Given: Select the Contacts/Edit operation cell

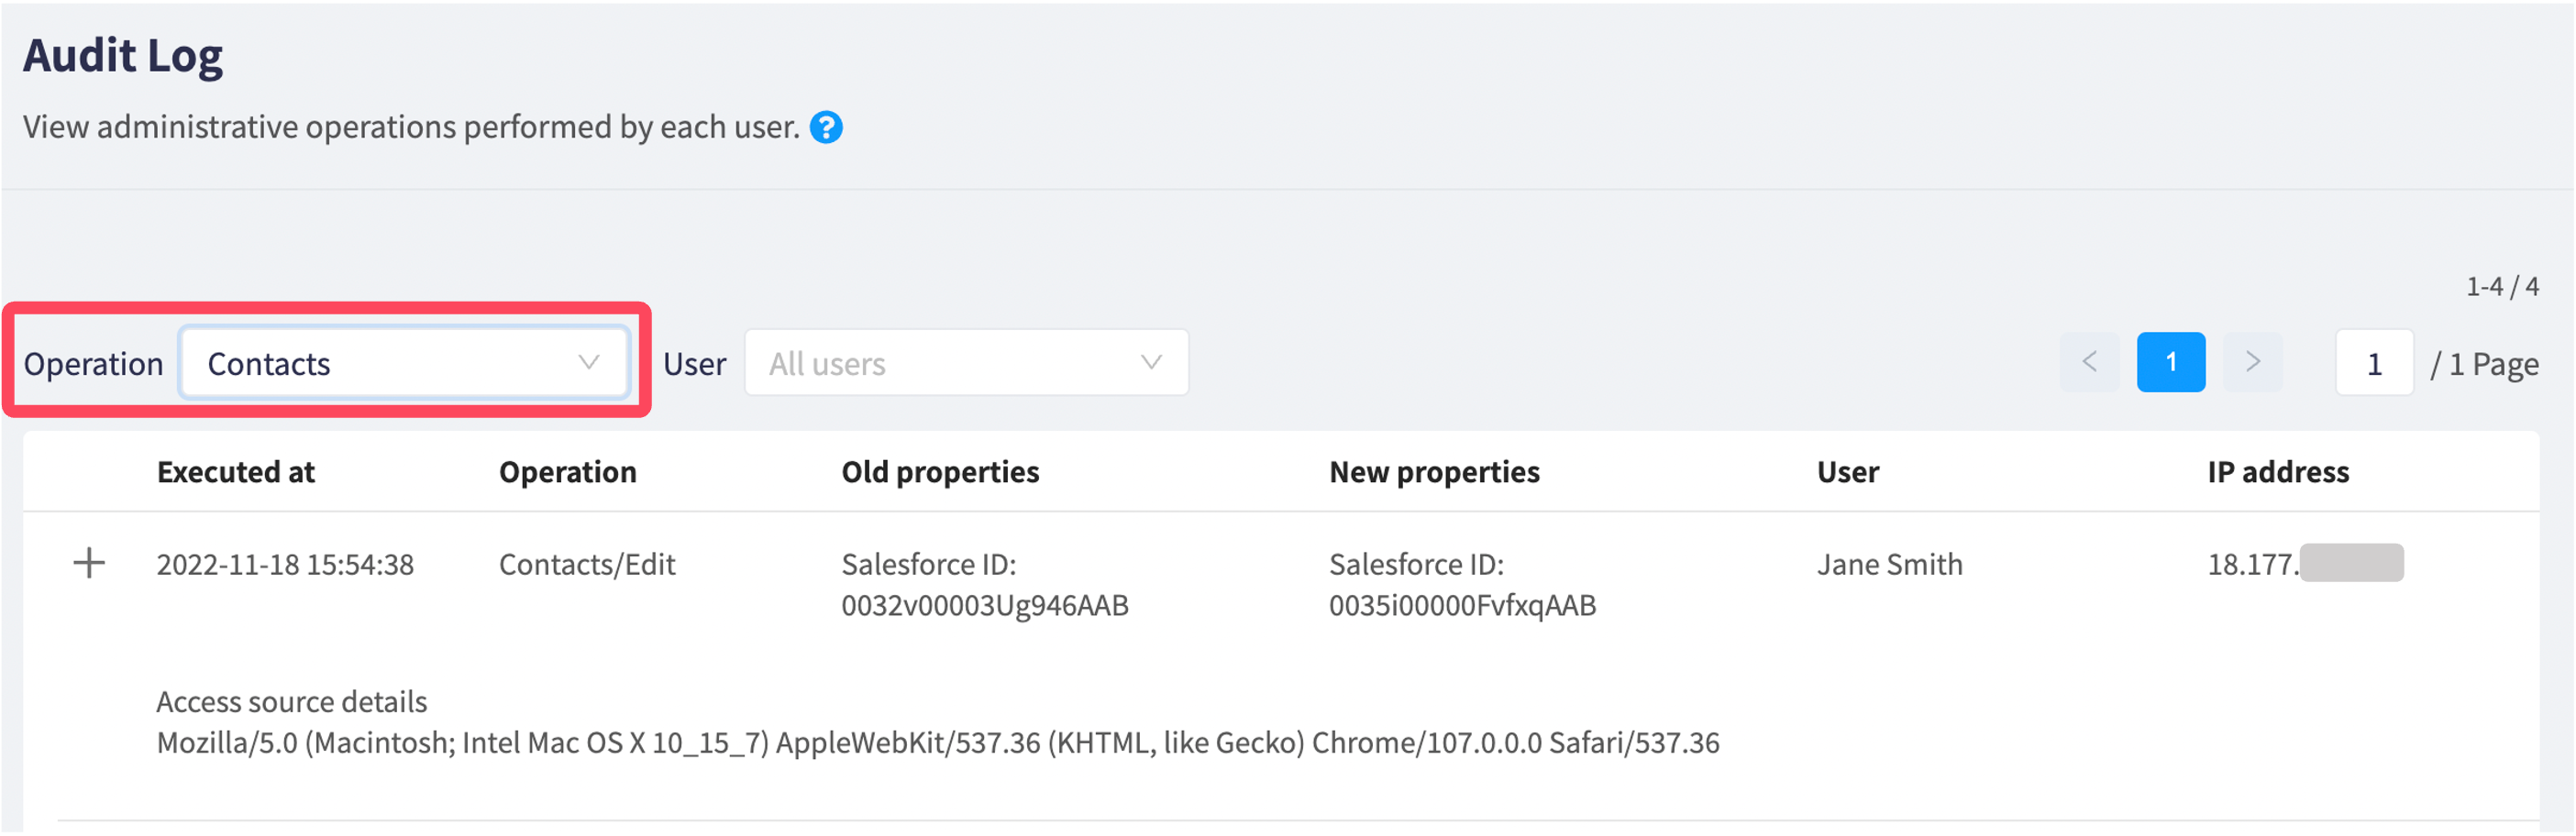Looking at the screenshot, I should point(587,565).
